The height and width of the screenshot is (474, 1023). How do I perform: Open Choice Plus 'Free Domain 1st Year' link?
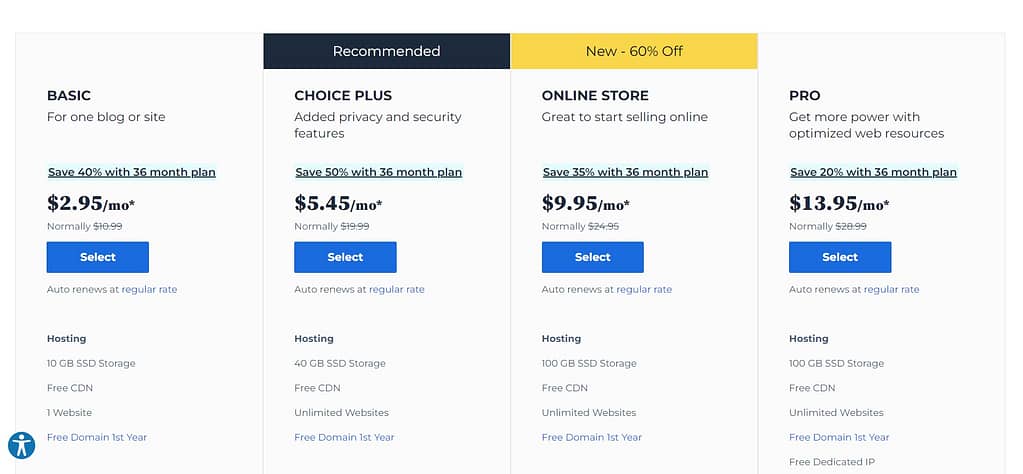coord(344,437)
